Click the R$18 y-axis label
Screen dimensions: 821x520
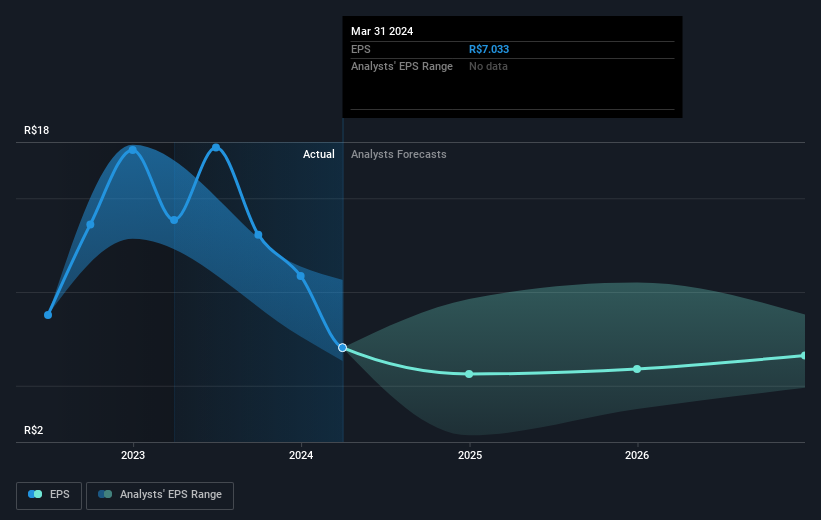(x=37, y=130)
